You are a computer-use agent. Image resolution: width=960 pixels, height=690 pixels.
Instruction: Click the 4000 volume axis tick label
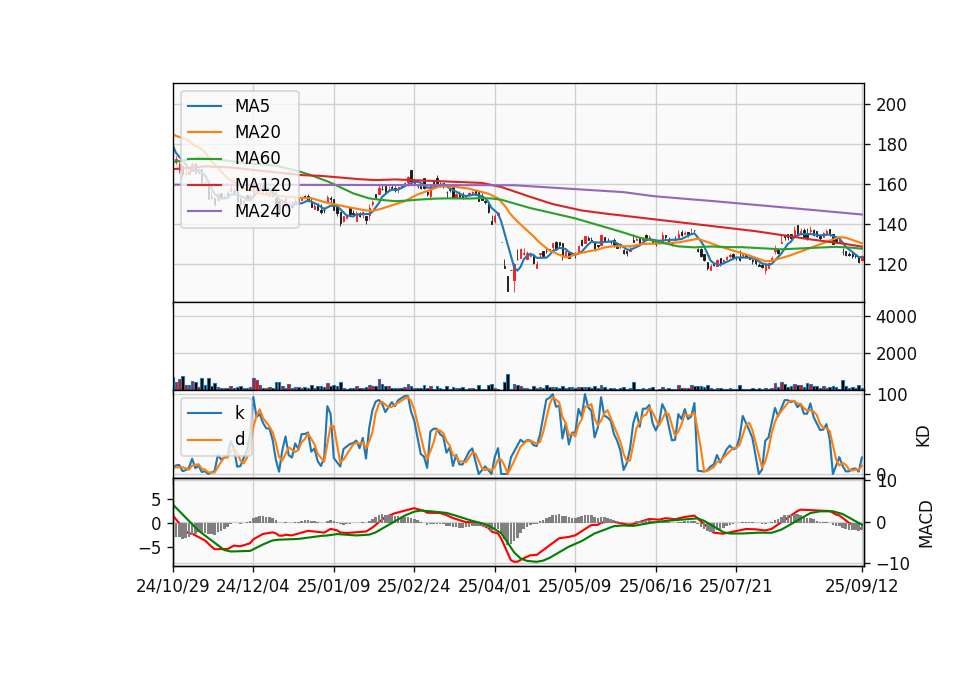pyautogui.click(x=896, y=317)
